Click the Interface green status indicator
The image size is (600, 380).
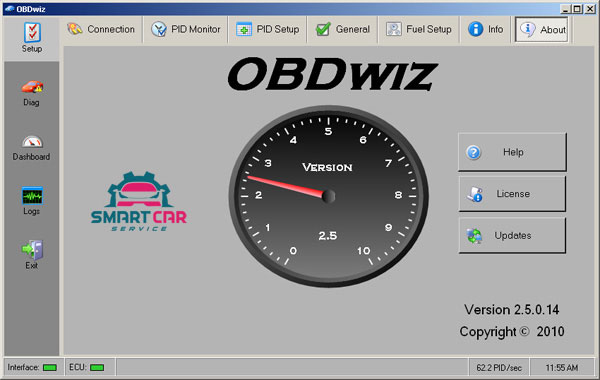tap(50, 368)
